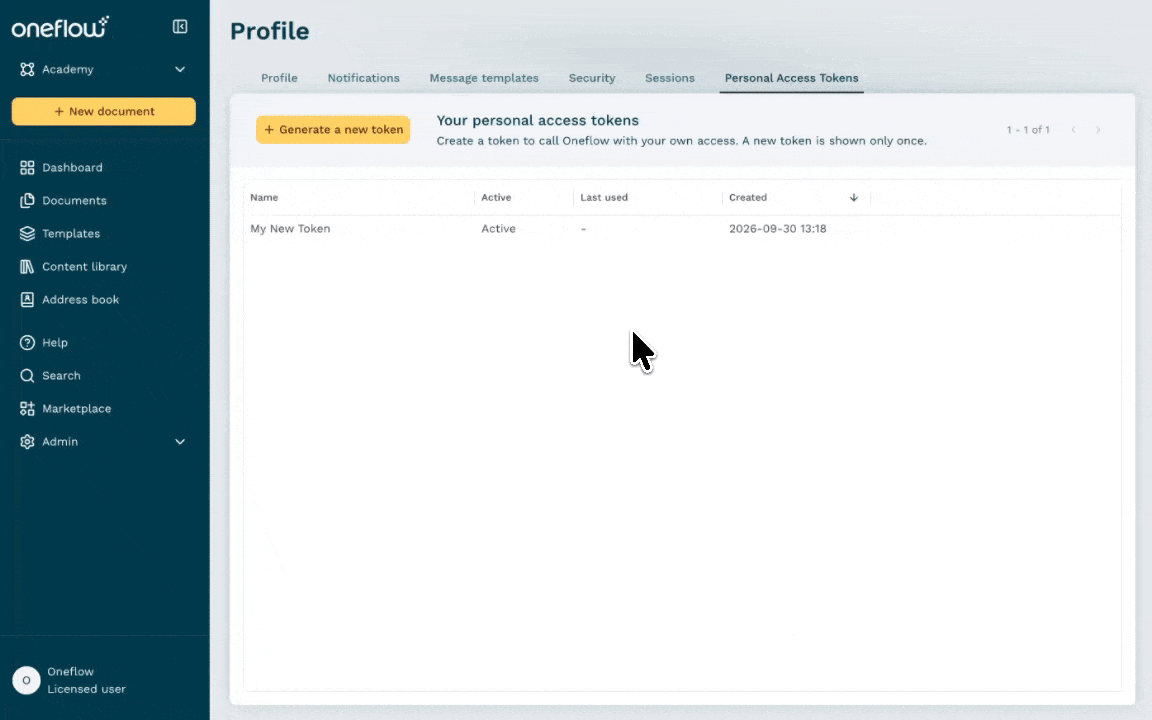Expand the Academy workspace dropdown chevron
The image size is (1152, 720).
pyautogui.click(x=180, y=69)
